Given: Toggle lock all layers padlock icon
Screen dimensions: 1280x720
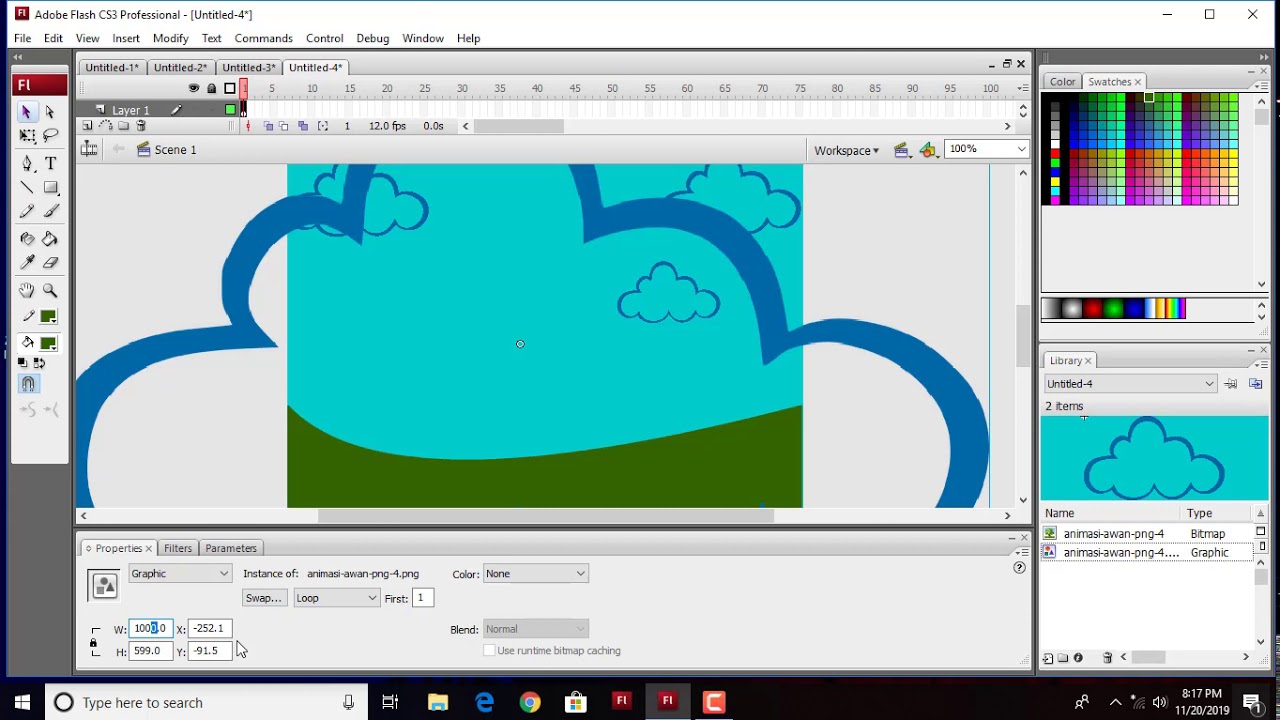Looking at the screenshot, I should (x=211, y=88).
